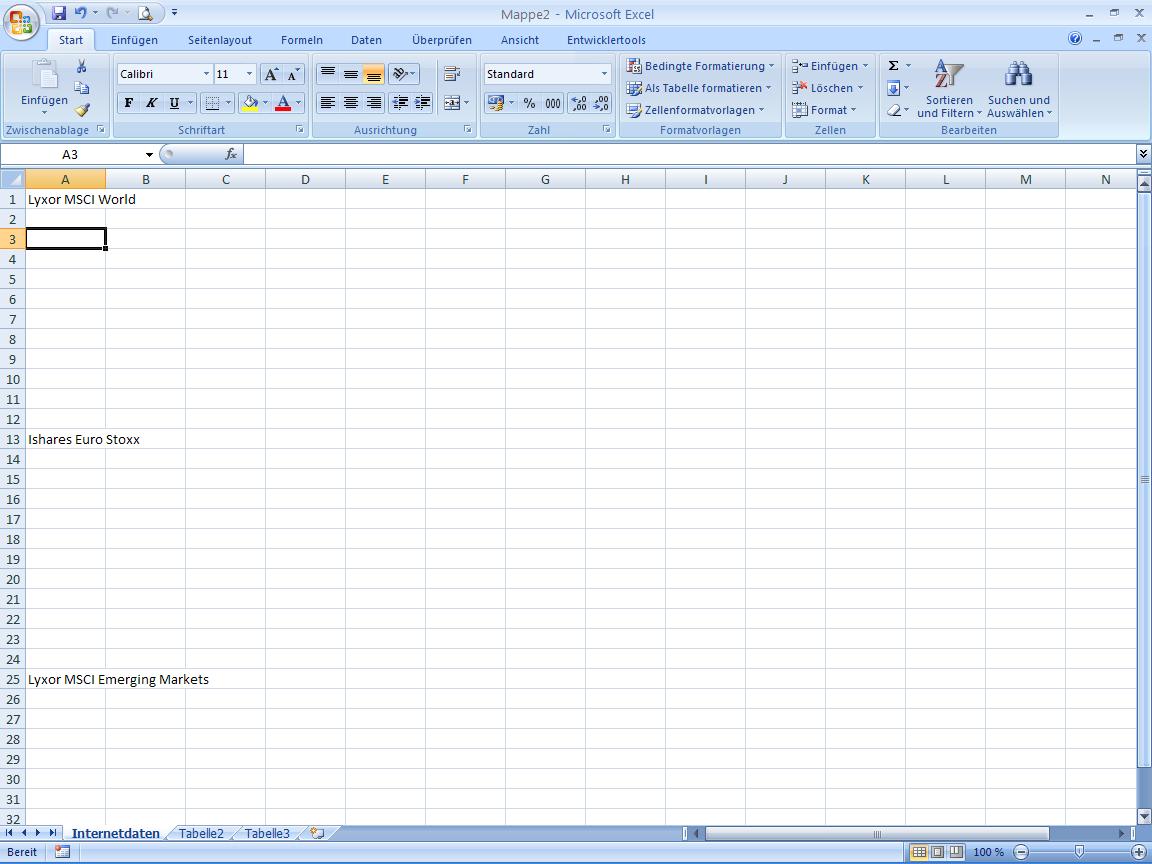Screen dimensions: 1152x864
Task: Add a decimal place
Action: (579, 103)
